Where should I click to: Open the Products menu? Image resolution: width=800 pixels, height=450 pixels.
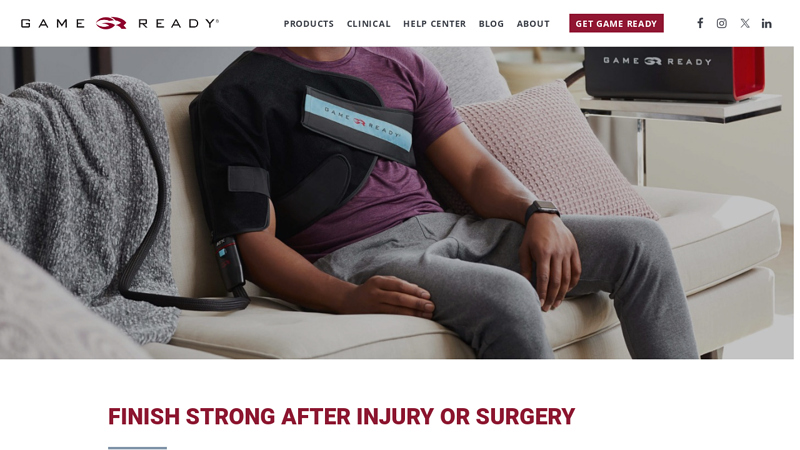click(309, 24)
